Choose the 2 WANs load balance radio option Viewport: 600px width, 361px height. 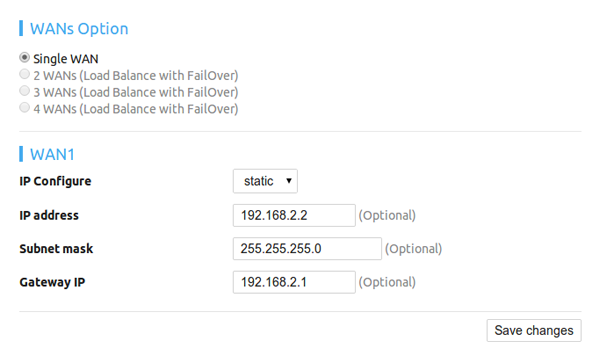pyautogui.click(x=24, y=74)
